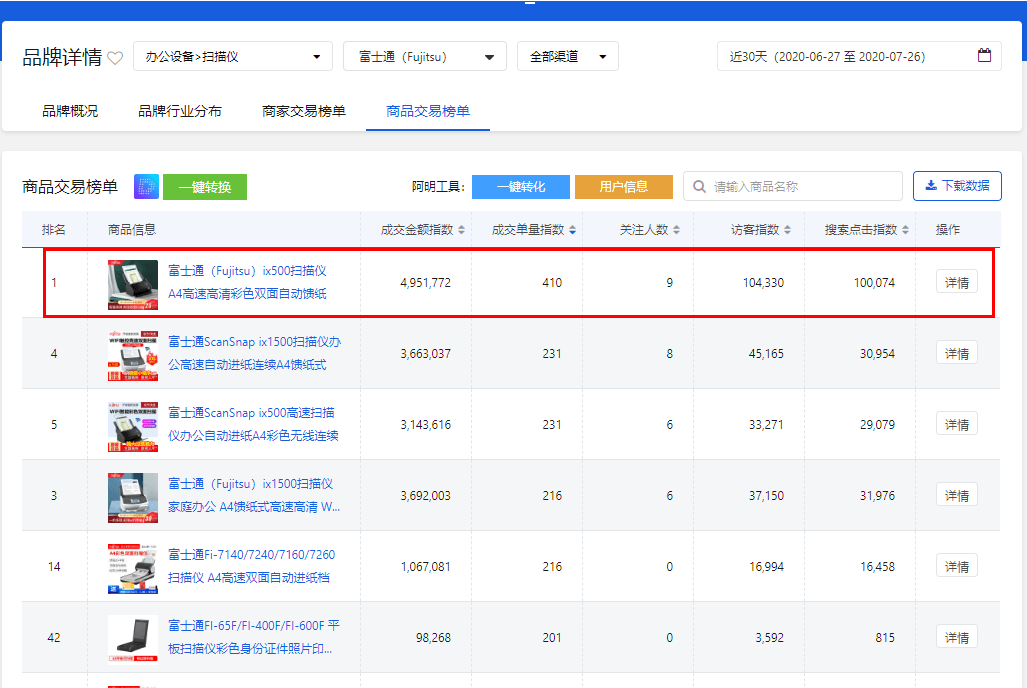
Task: Click the value 1,067,081
Action: click(426, 567)
